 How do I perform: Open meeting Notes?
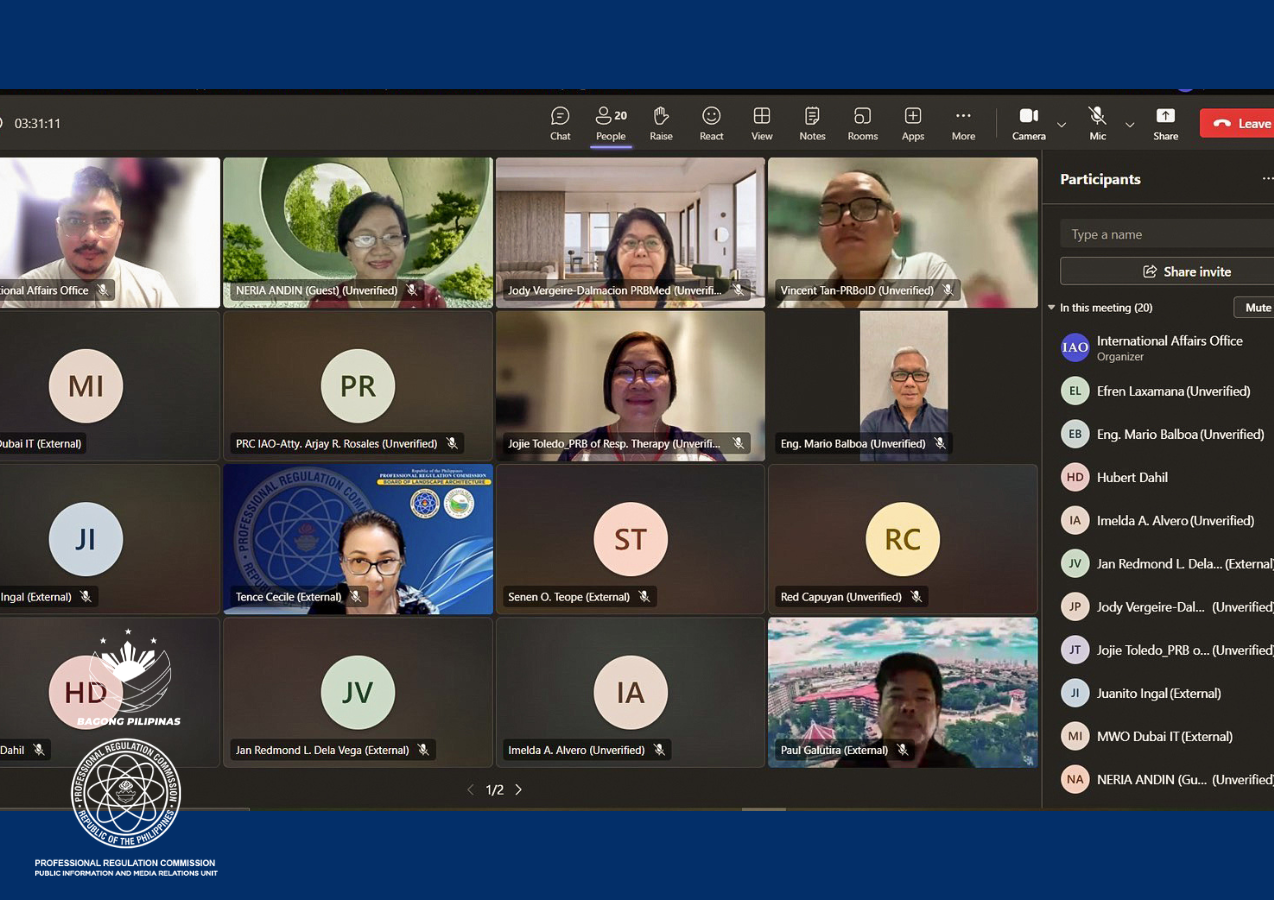tap(812, 124)
